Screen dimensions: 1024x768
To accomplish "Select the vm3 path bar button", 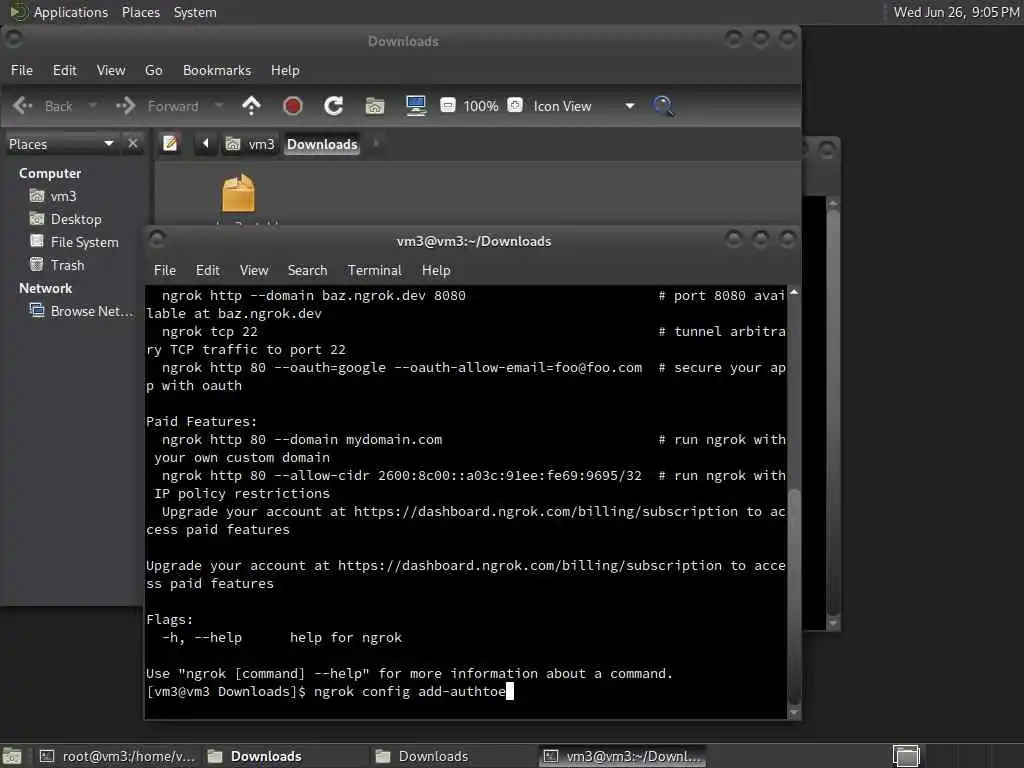I will [250, 144].
